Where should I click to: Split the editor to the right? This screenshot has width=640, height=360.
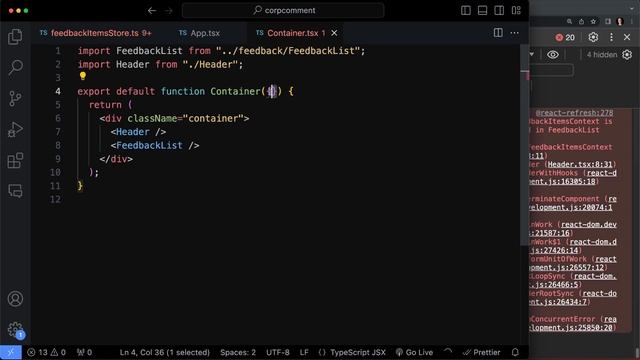[x=498, y=33]
